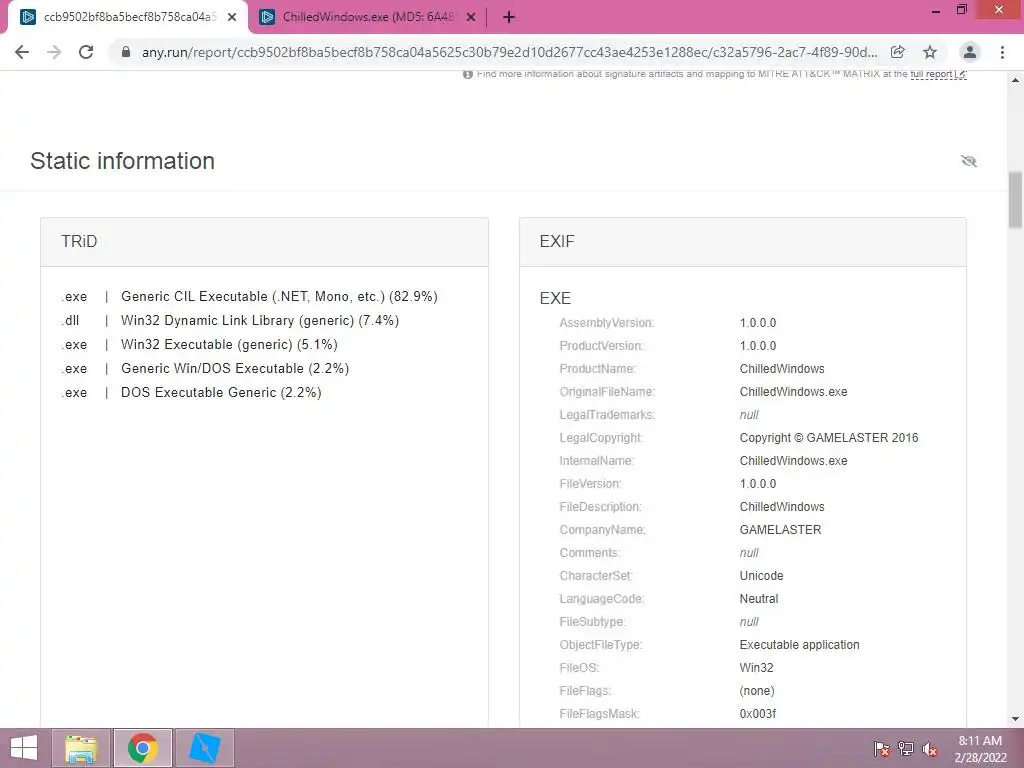Viewport: 1024px width, 768px height.
Task: Click the FileVersion label
Action: click(x=590, y=484)
